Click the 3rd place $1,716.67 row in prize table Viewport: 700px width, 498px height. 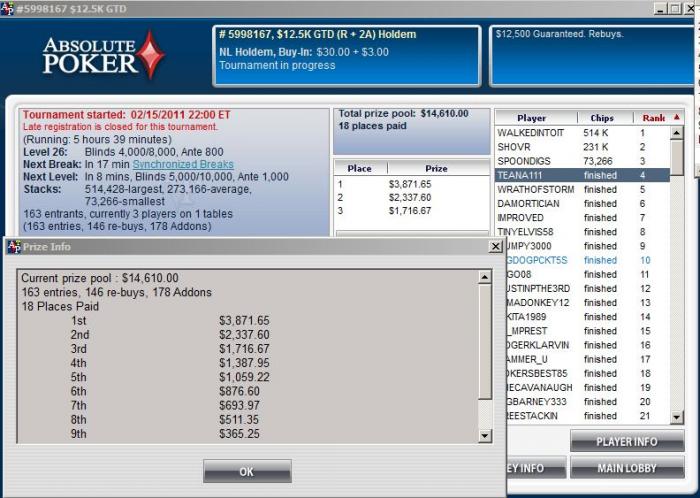click(412, 211)
